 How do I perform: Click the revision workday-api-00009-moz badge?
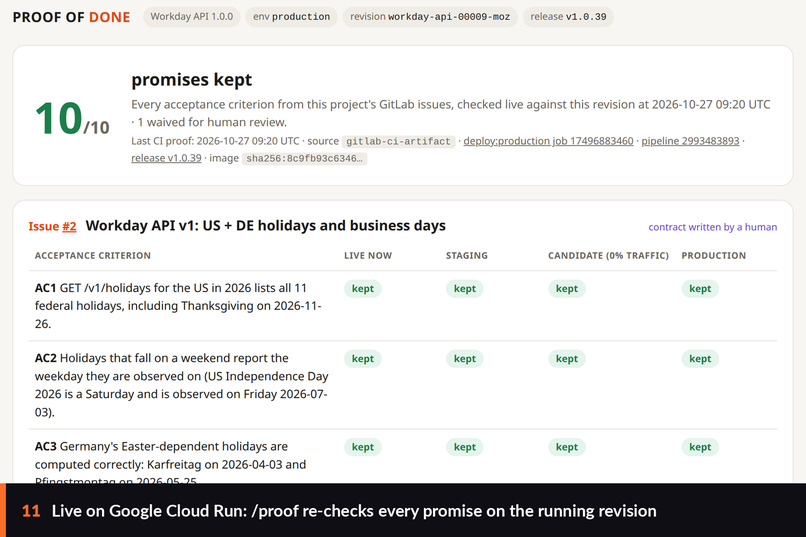[x=430, y=16]
